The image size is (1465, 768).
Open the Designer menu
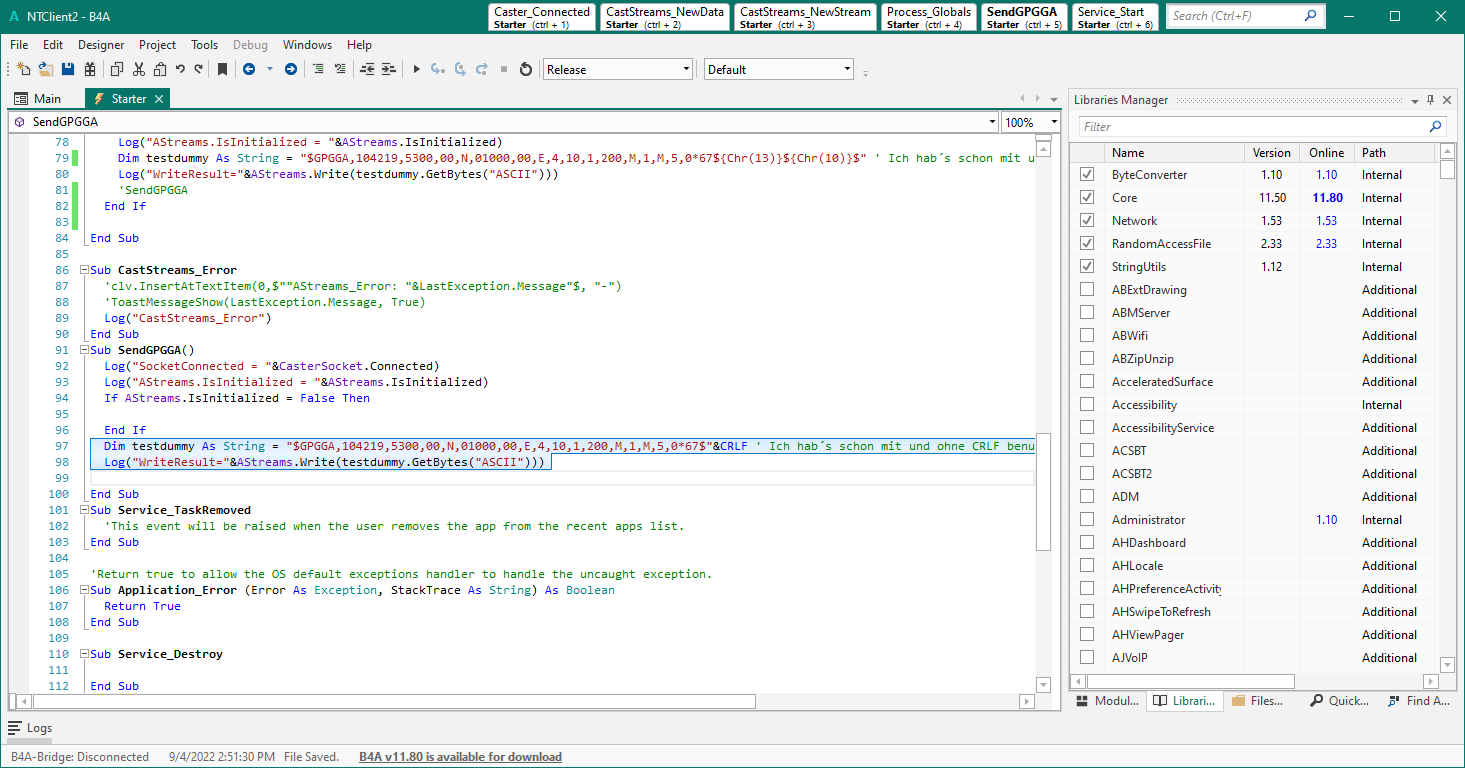(x=101, y=45)
